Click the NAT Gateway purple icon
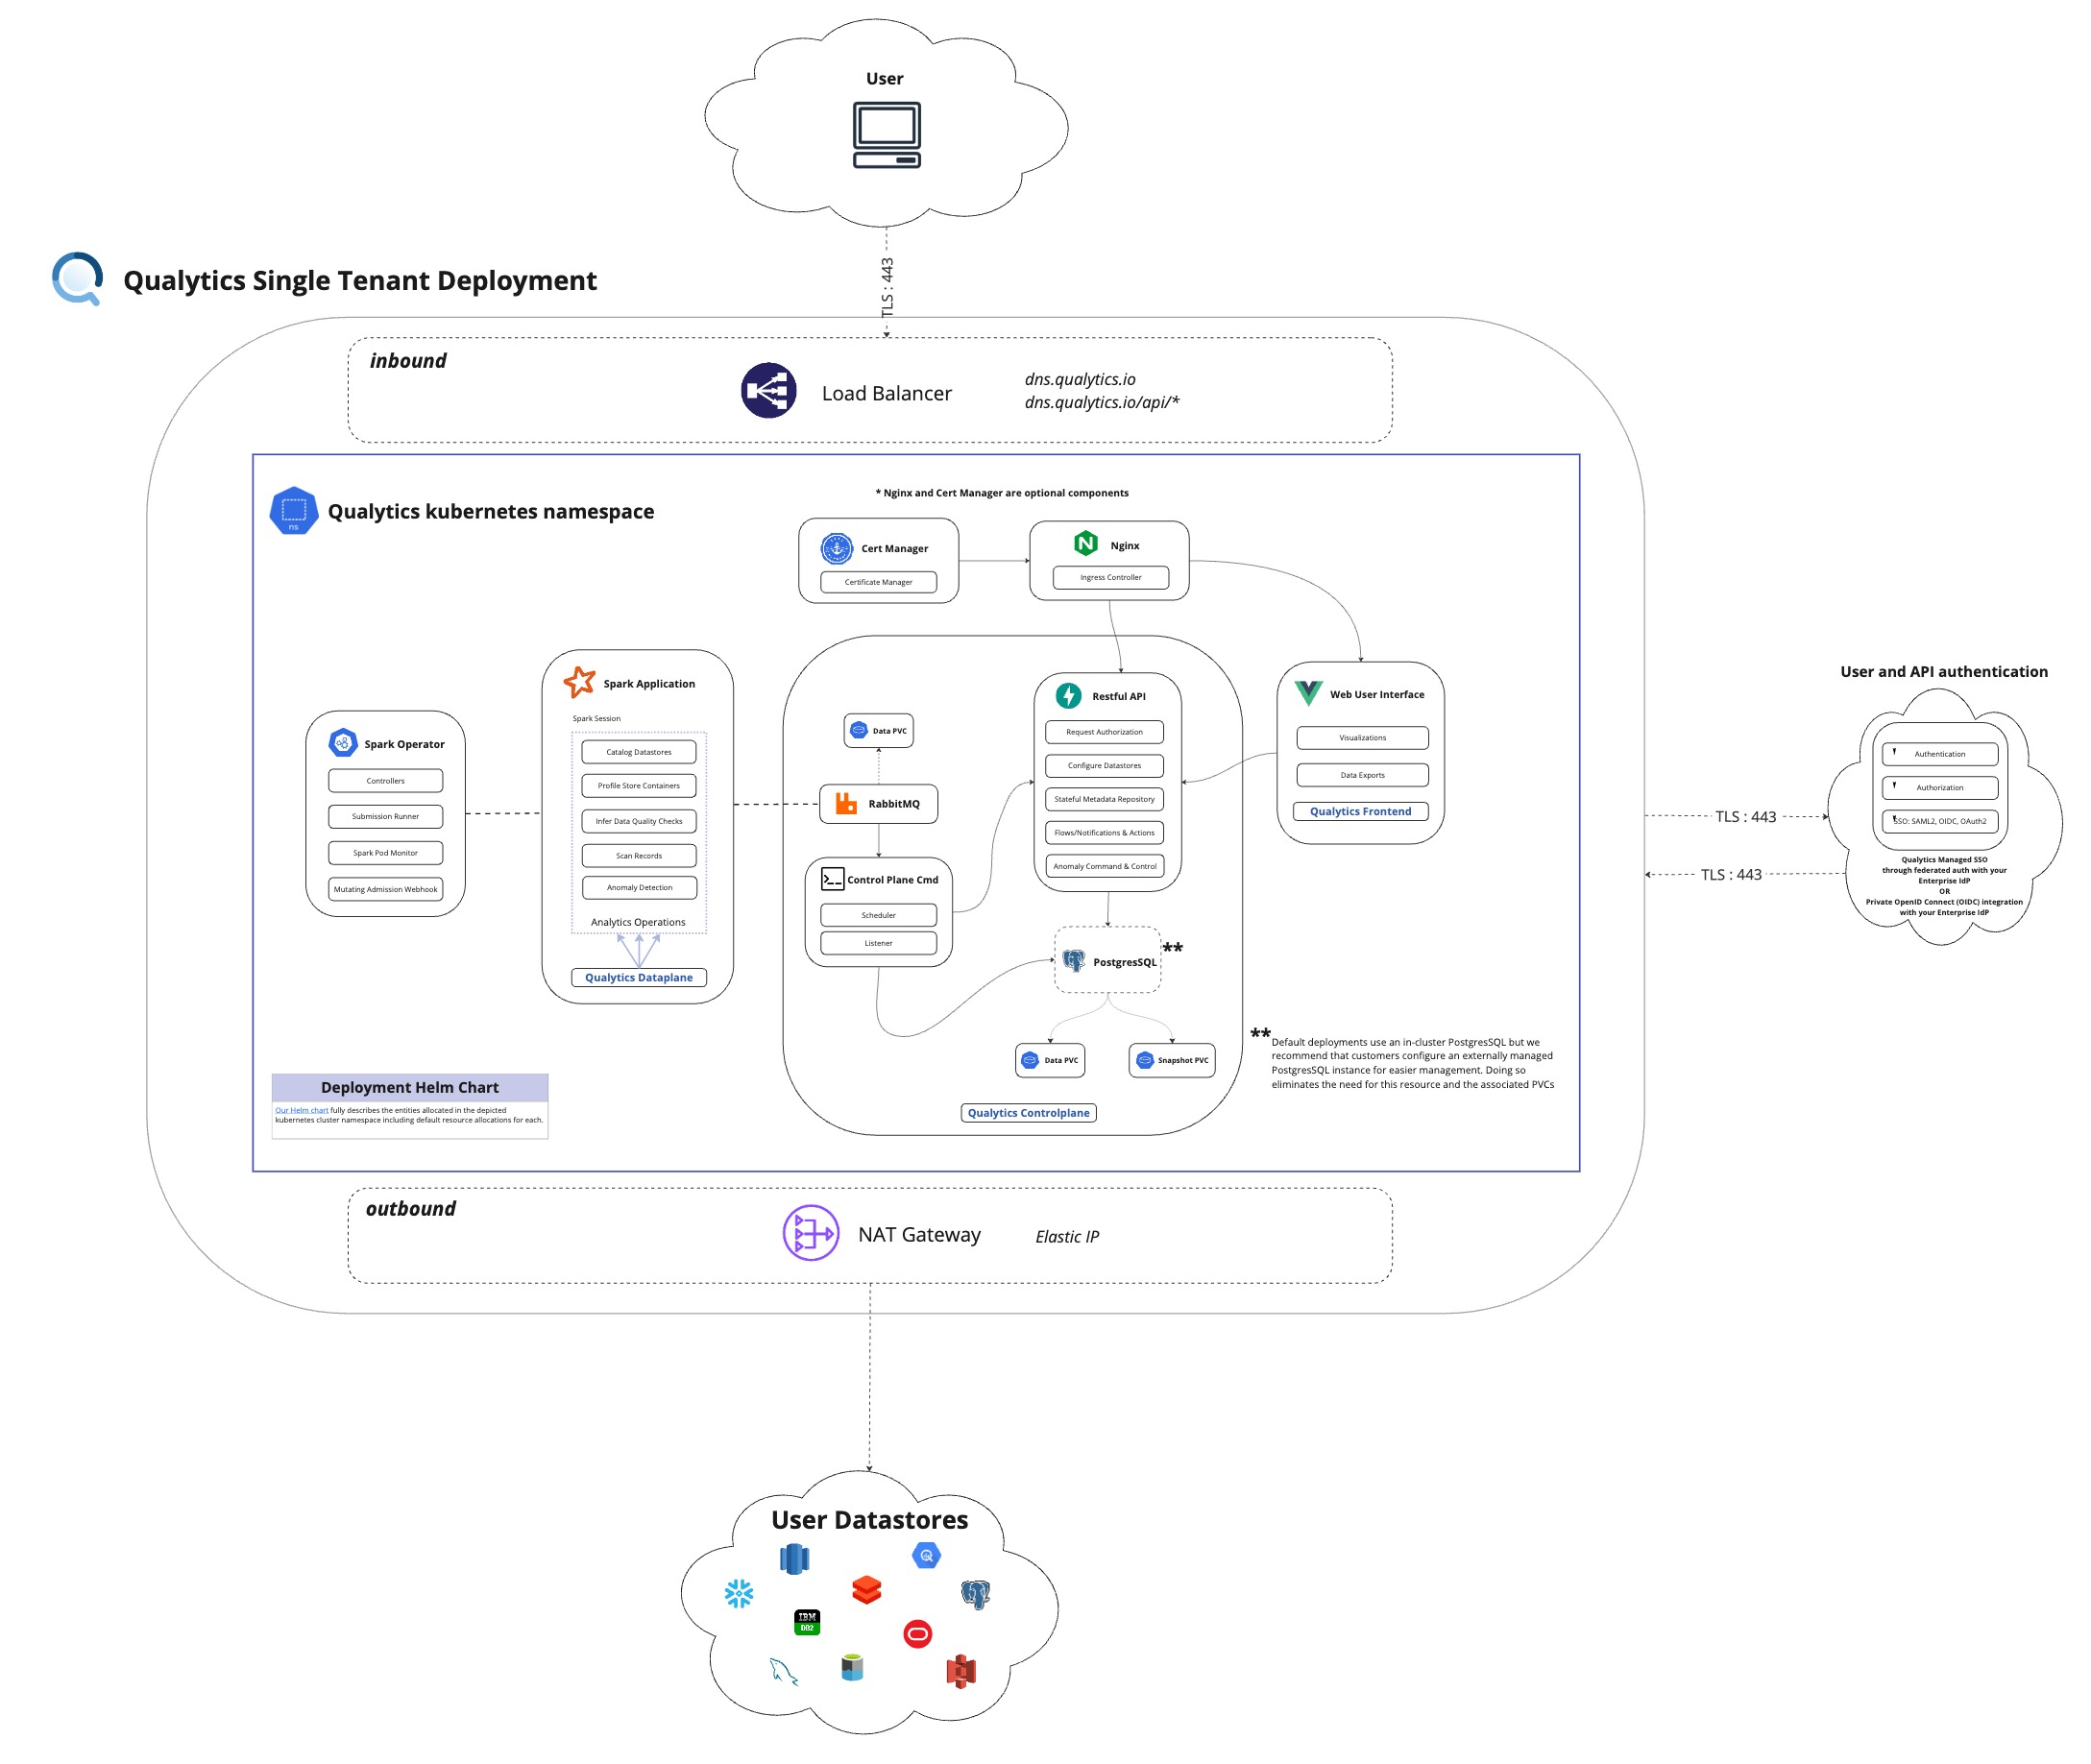 point(810,1233)
